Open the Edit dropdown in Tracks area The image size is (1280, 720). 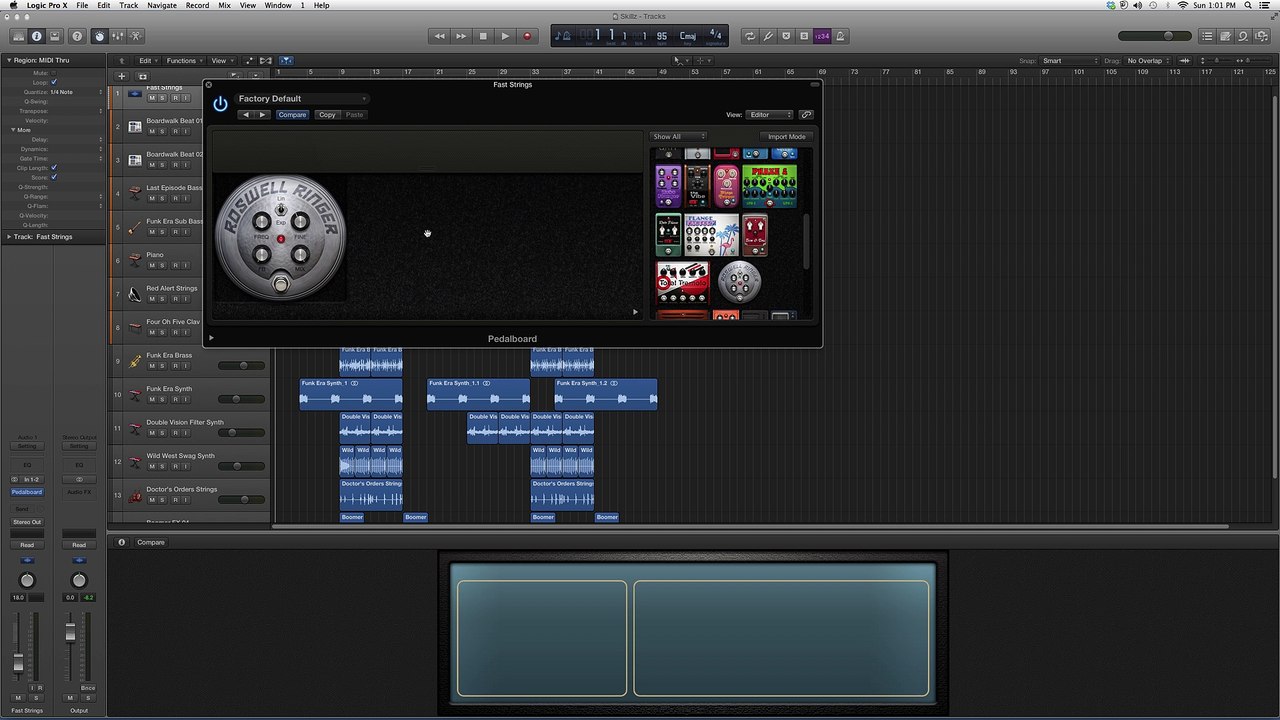point(148,61)
